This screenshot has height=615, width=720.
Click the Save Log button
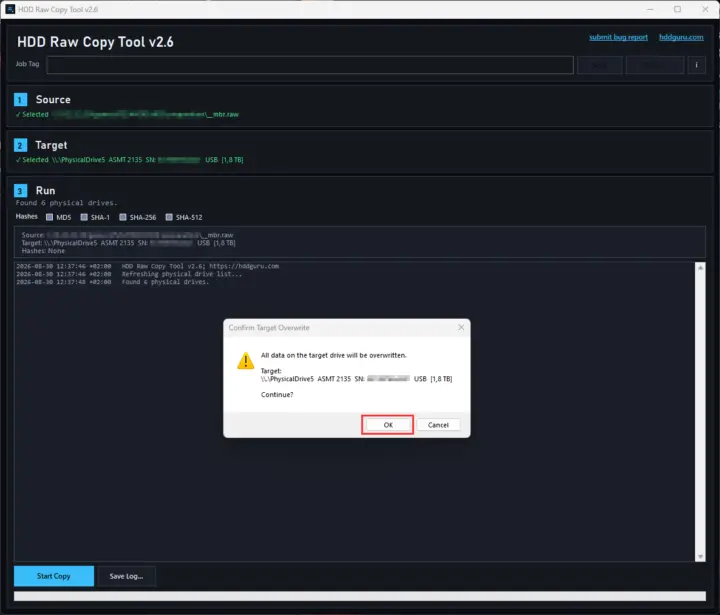pos(126,576)
